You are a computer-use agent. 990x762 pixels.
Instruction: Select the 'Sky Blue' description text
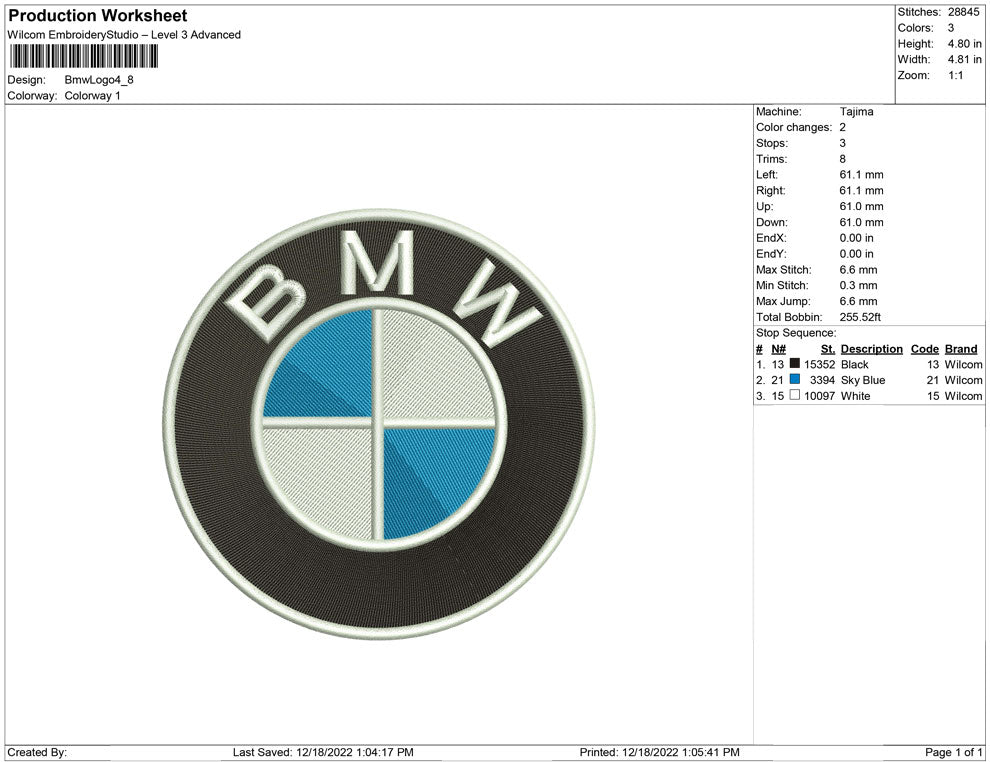click(863, 380)
